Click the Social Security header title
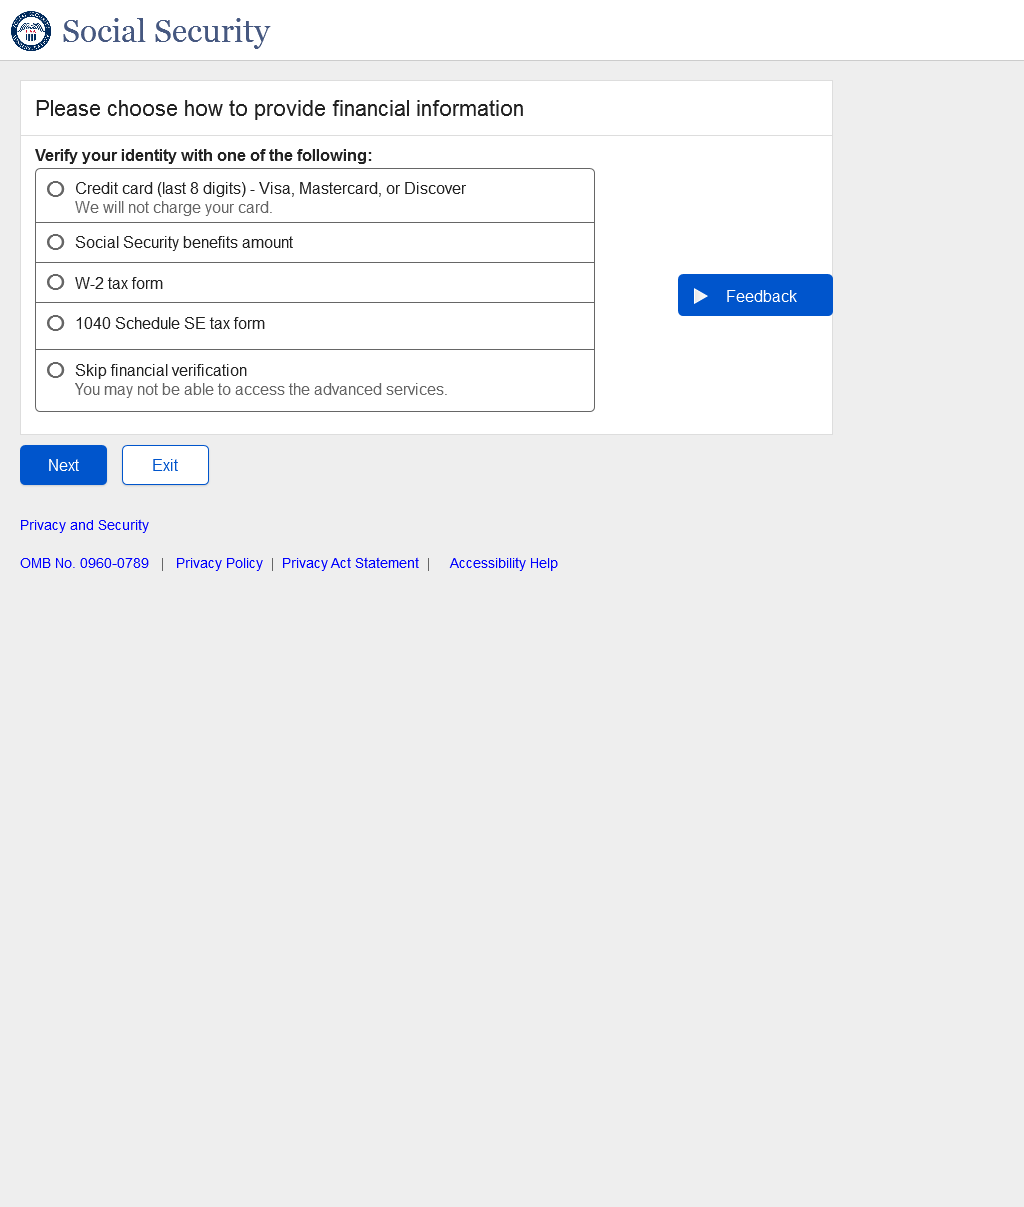This screenshot has height=1207, width=1024. click(x=166, y=31)
